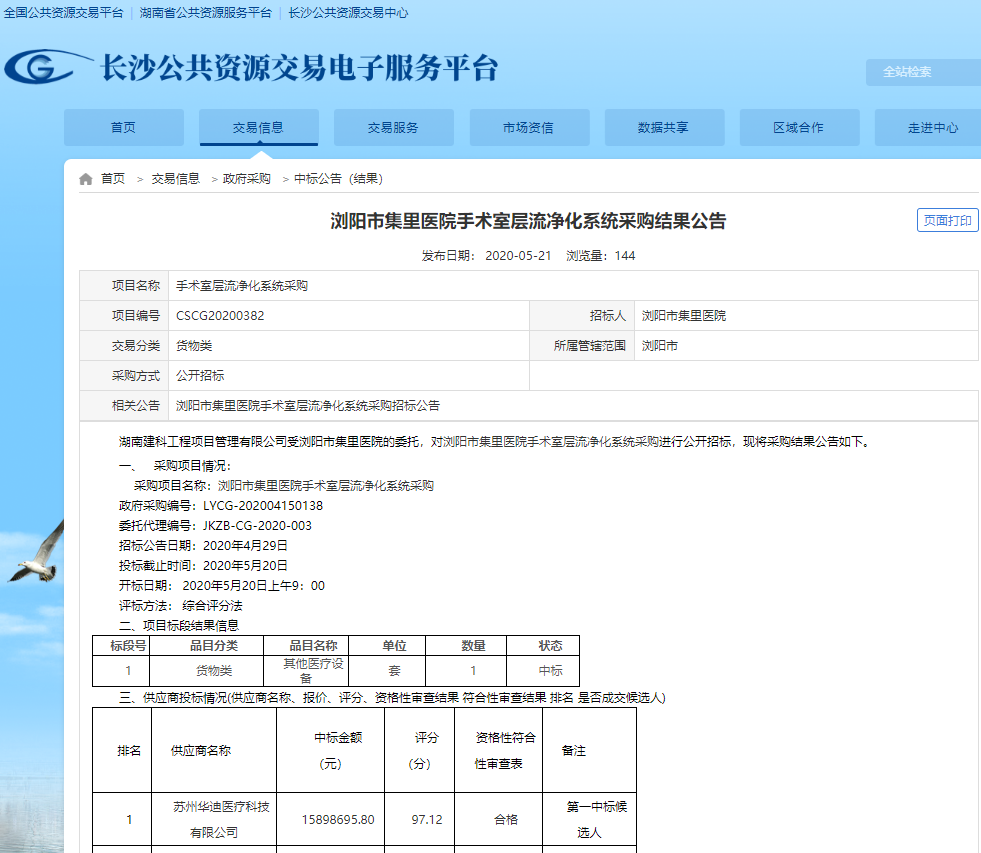Viewport: 981px width, 853px height.
Task: Click the announcement title heading
Action: click(528, 221)
